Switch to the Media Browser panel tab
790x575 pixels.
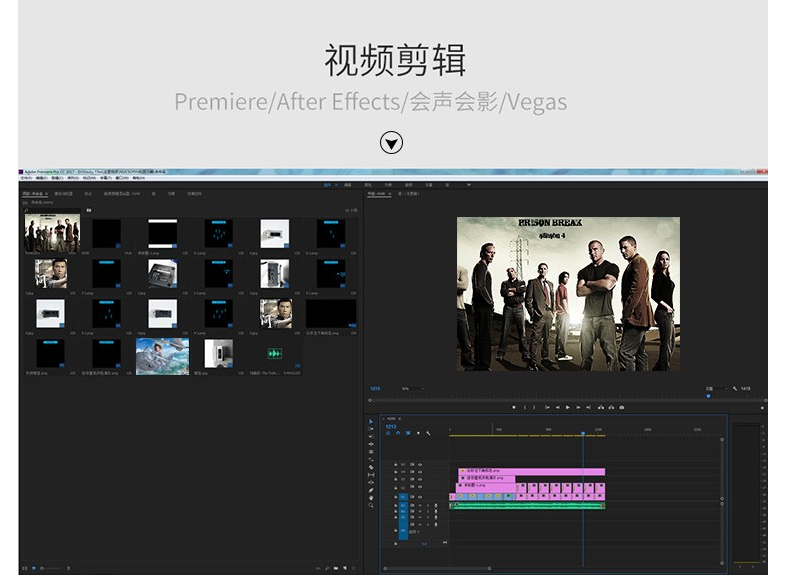coord(63,194)
